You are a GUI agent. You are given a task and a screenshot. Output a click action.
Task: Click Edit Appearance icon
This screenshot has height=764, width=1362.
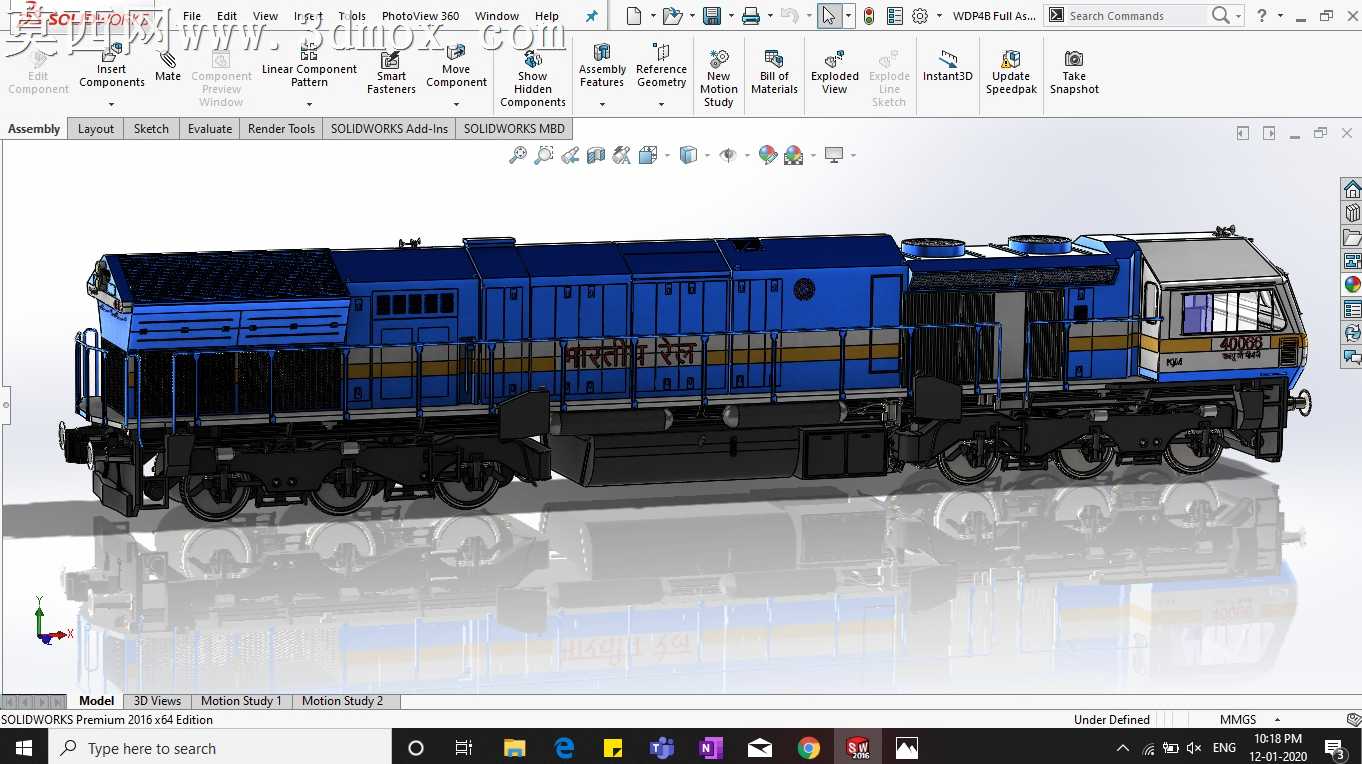(x=768, y=155)
